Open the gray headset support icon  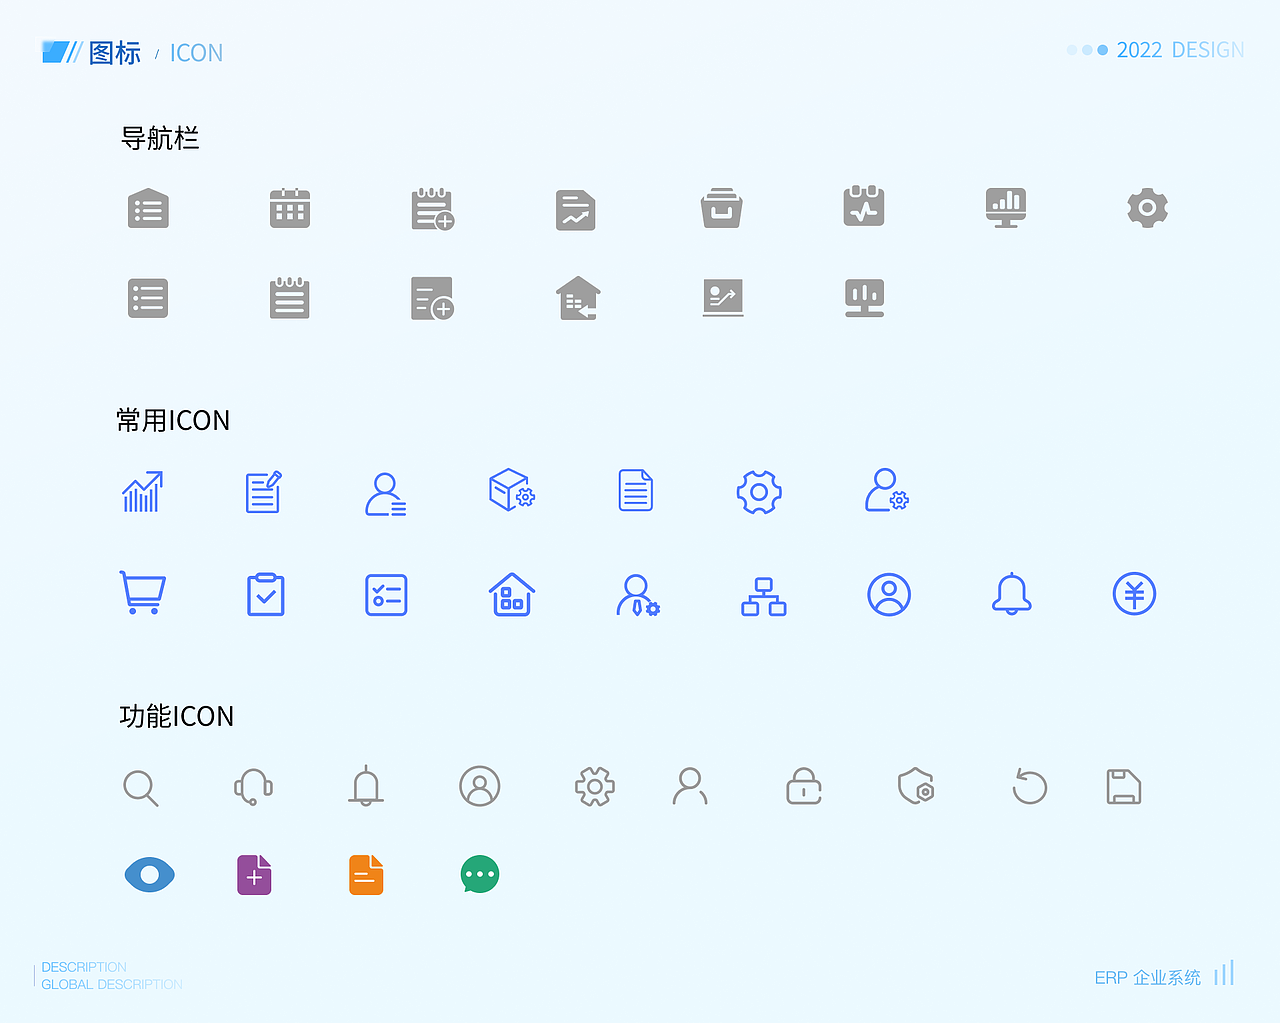click(254, 787)
